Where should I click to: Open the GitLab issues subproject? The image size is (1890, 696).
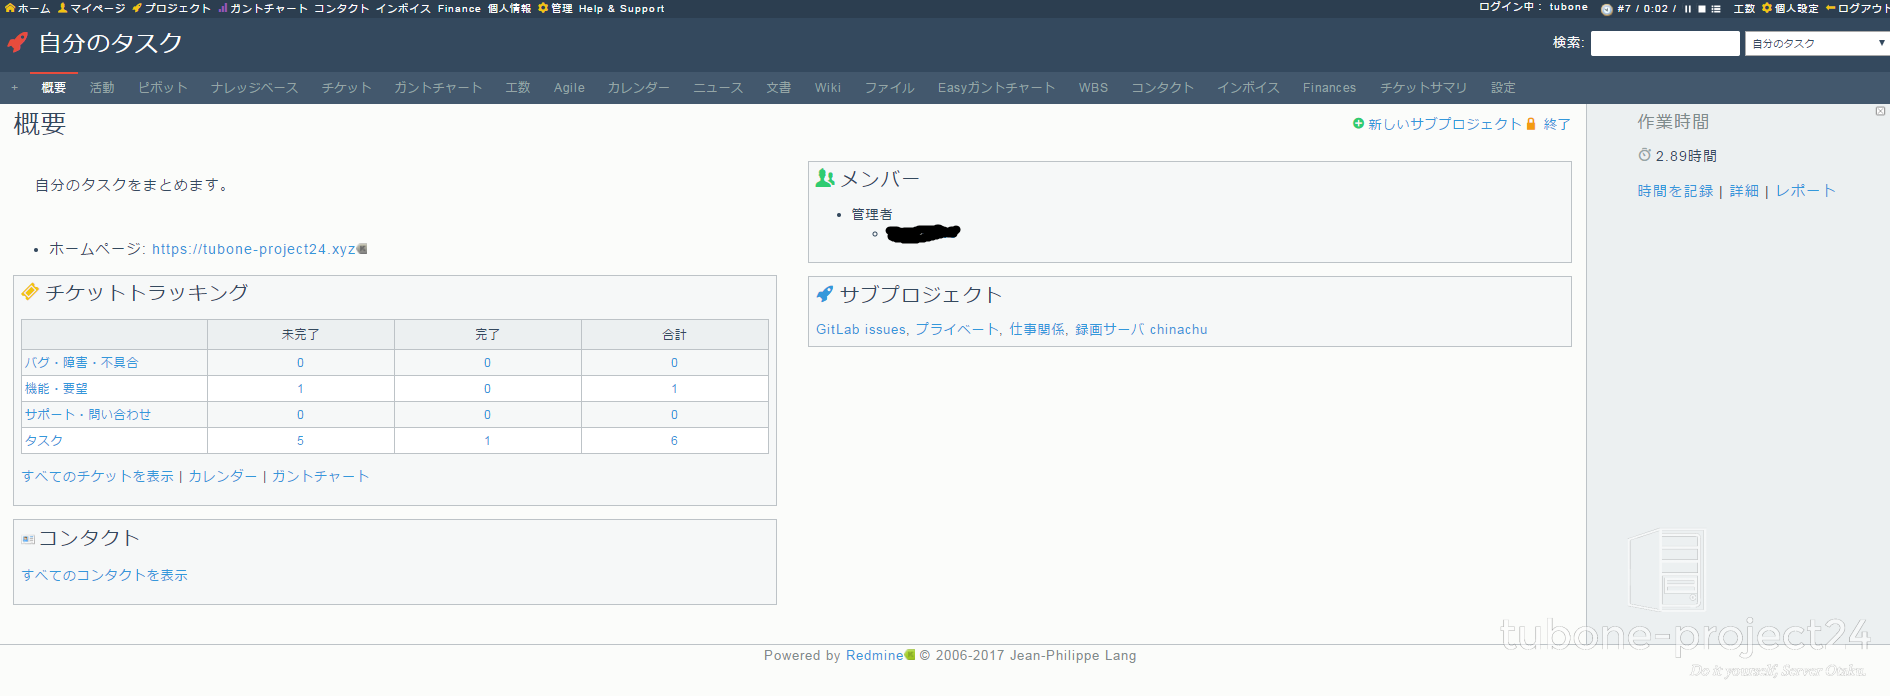tap(861, 329)
